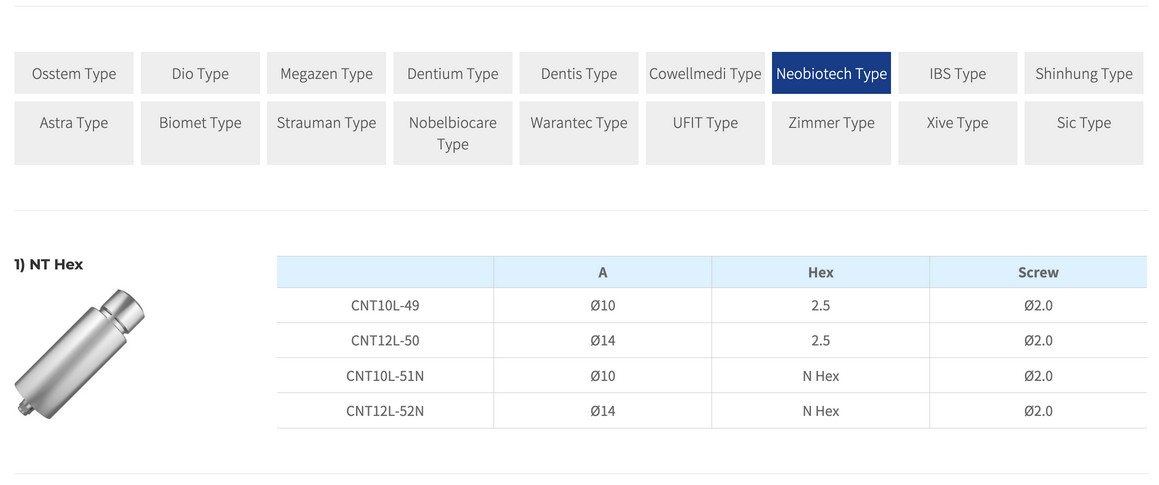Click the CNT10L-49 table row label
This screenshot has height=485, width=1159.
[x=385, y=305]
